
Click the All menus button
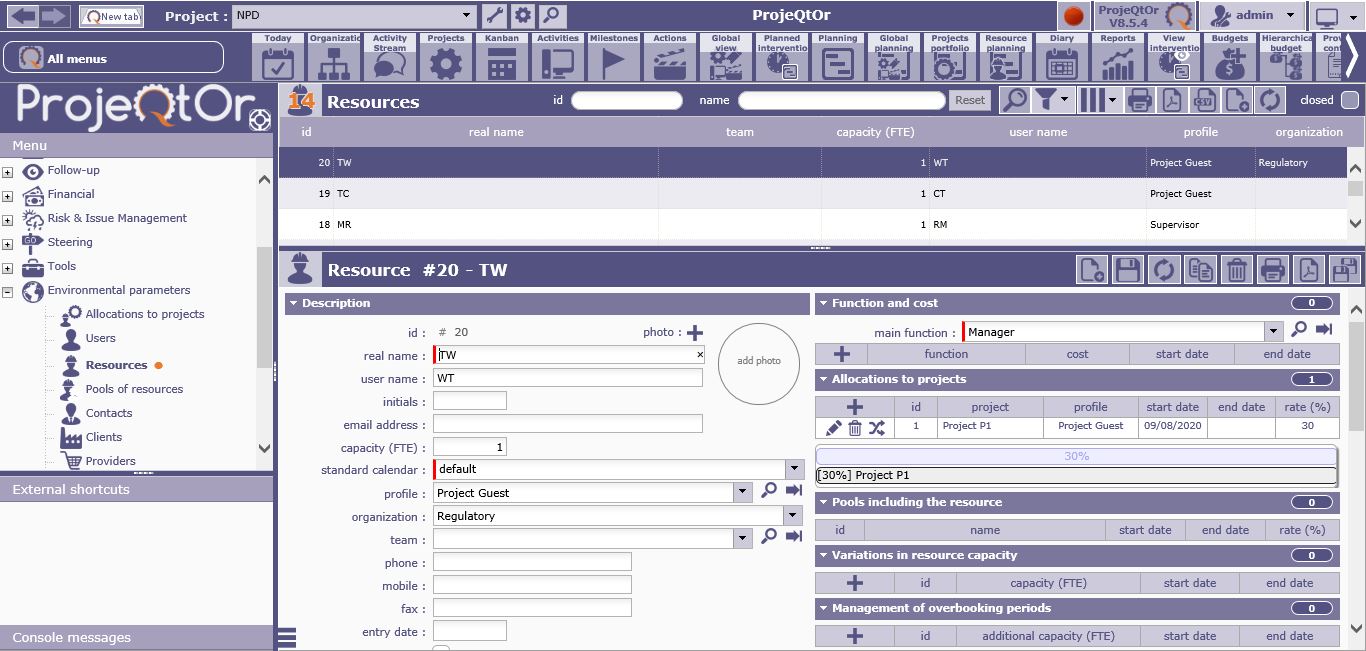tap(113, 58)
